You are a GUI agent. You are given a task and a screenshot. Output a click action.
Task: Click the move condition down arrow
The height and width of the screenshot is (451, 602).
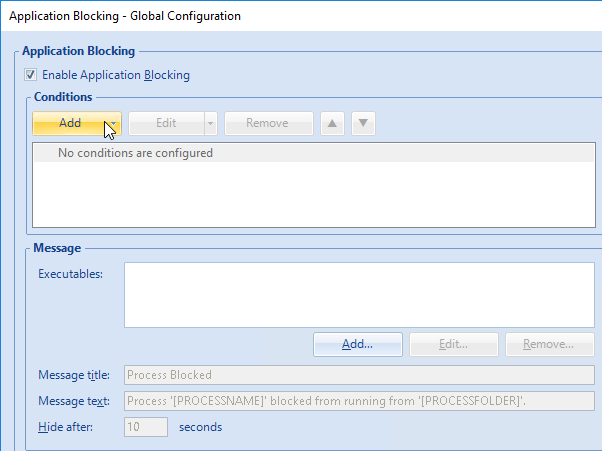363,123
